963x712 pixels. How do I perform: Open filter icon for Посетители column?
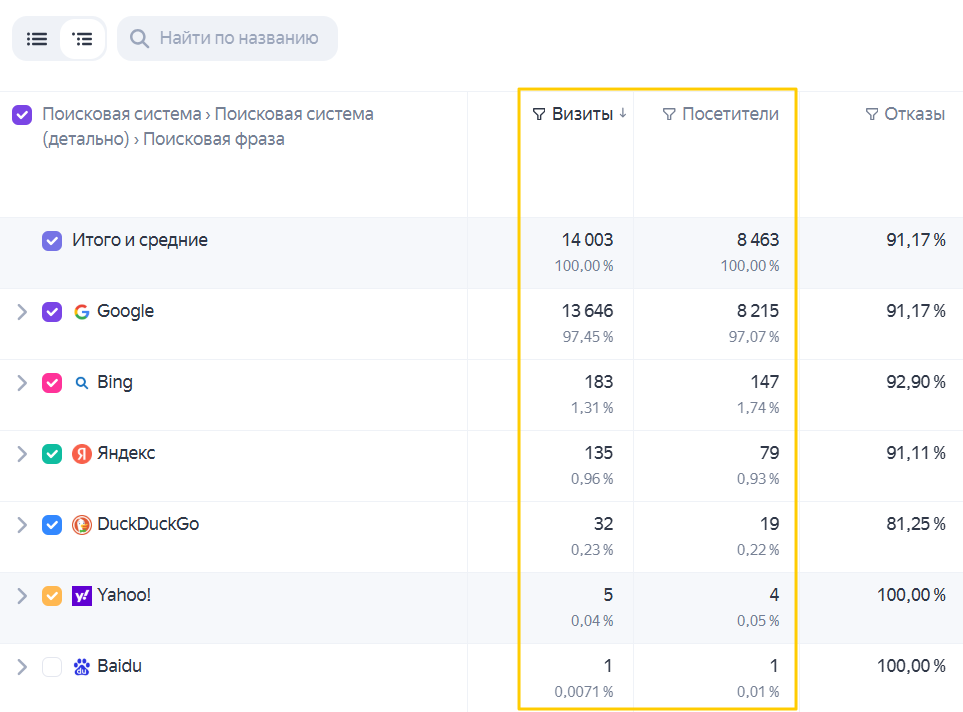point(669,114)
